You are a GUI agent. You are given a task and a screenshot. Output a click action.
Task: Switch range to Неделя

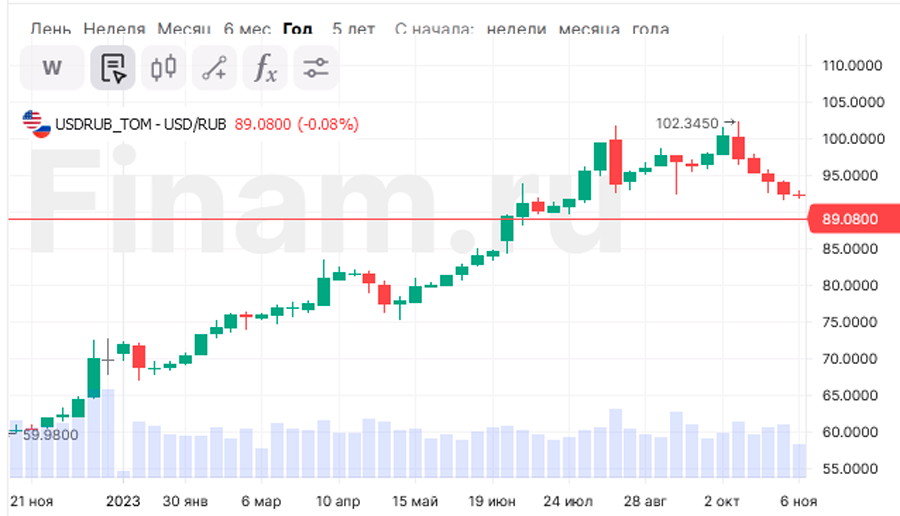coord(114,29)
